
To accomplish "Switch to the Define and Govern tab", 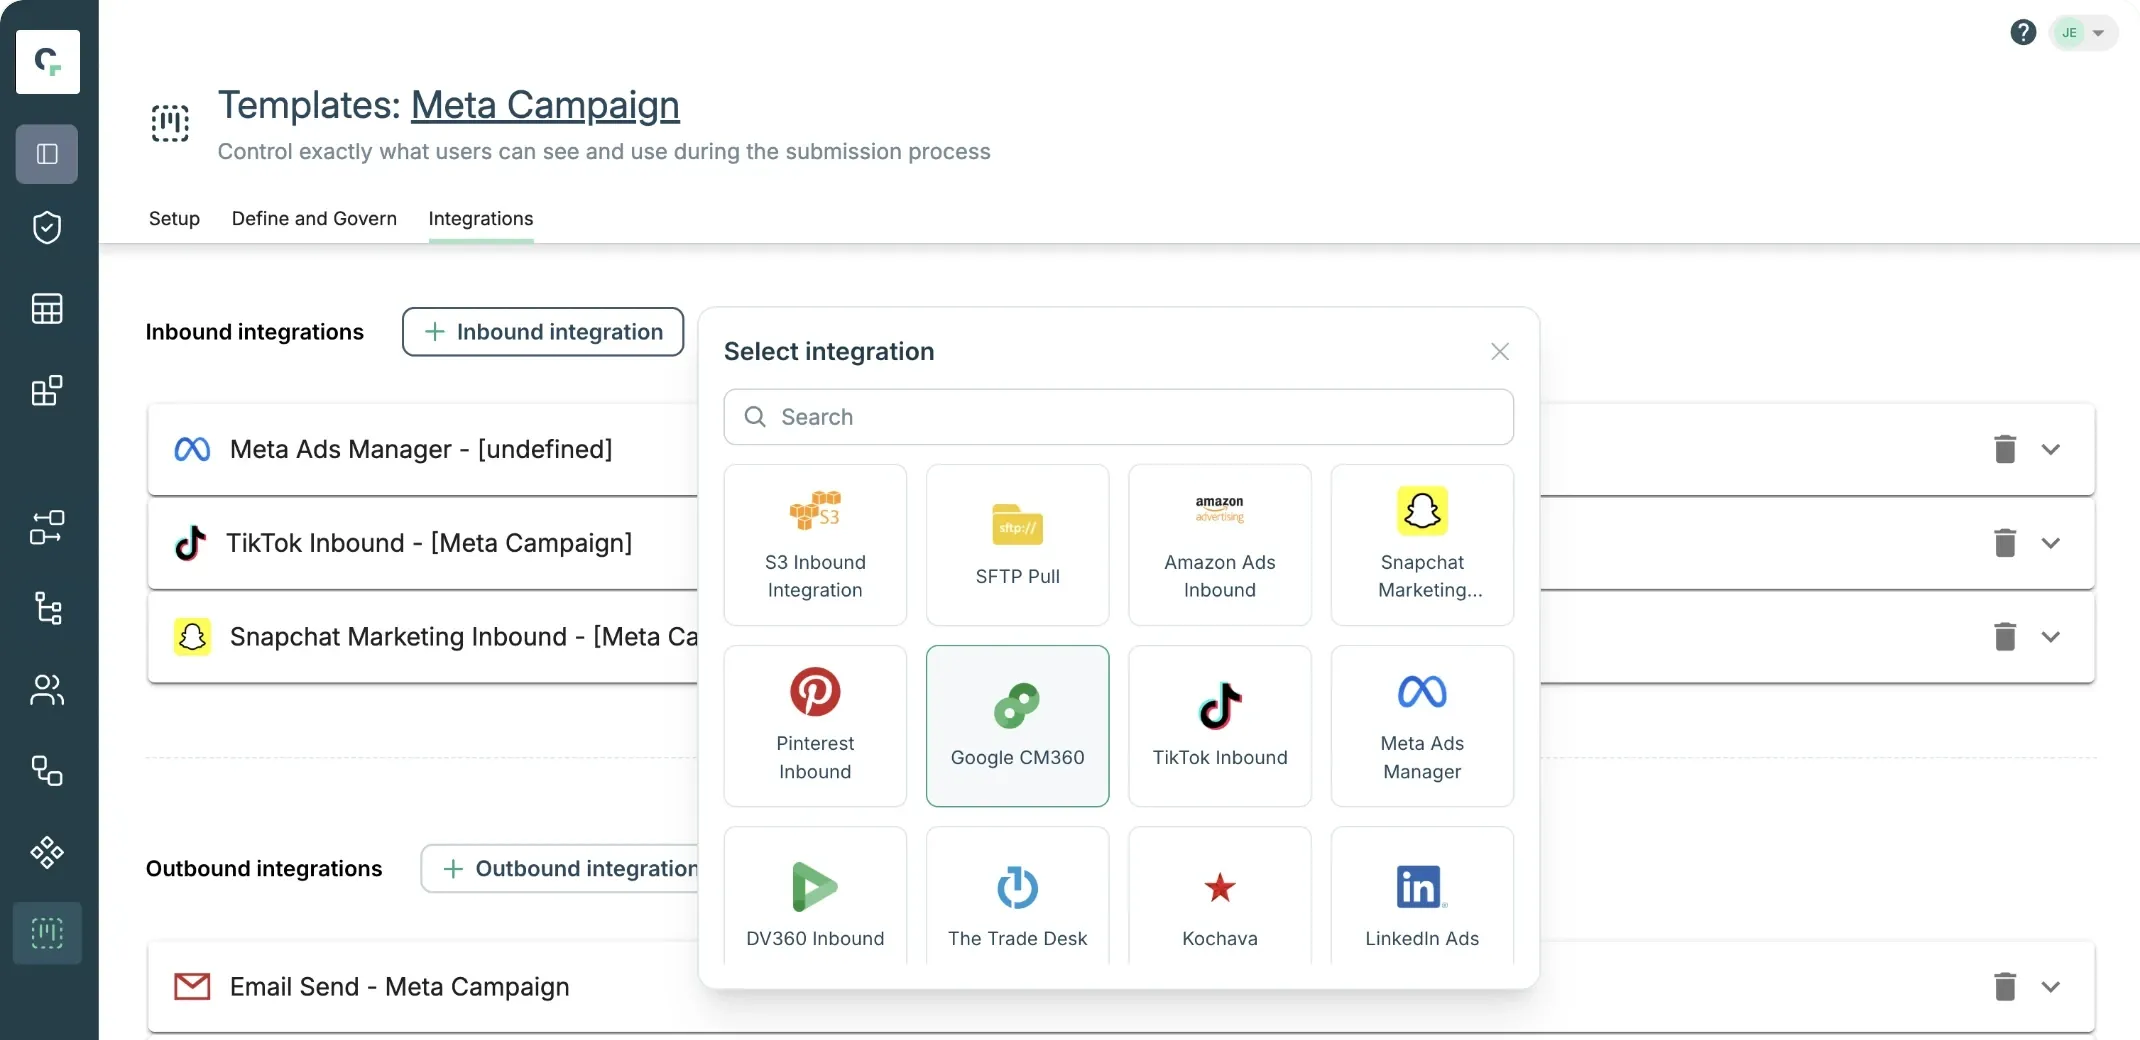I will coord(314,219).
